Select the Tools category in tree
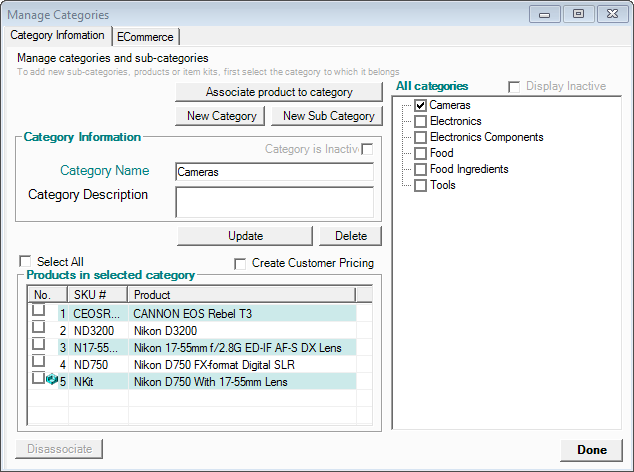Image resolution: width=634 pixels, height=472 pixels. pos(442,185)
